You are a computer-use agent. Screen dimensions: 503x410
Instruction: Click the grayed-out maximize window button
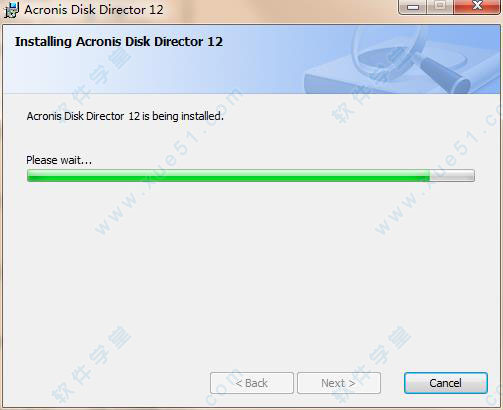[x=440, y=7]
